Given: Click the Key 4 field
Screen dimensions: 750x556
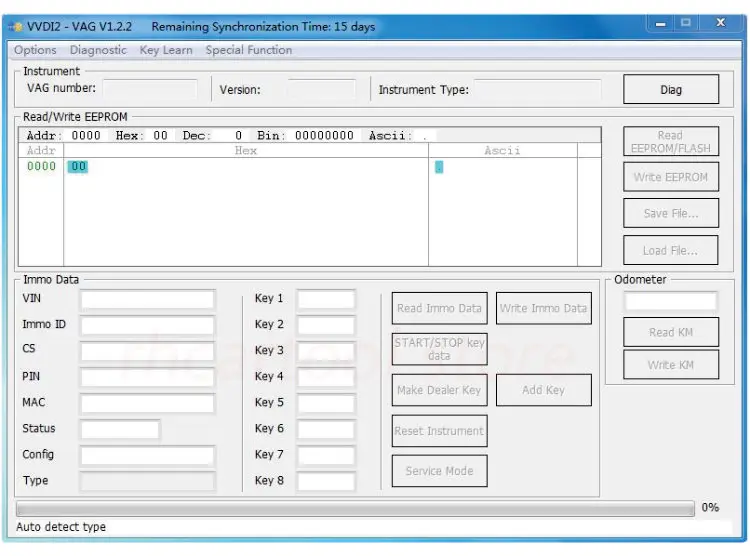Looking at the screenshot, I should pos(326,377).
